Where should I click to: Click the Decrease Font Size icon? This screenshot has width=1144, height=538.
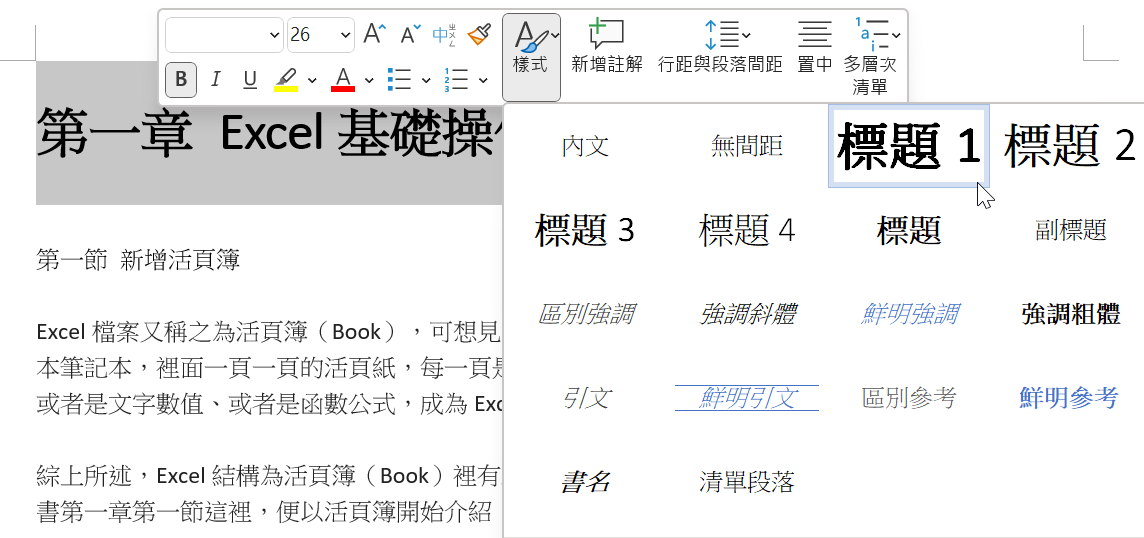coord(411,34)
